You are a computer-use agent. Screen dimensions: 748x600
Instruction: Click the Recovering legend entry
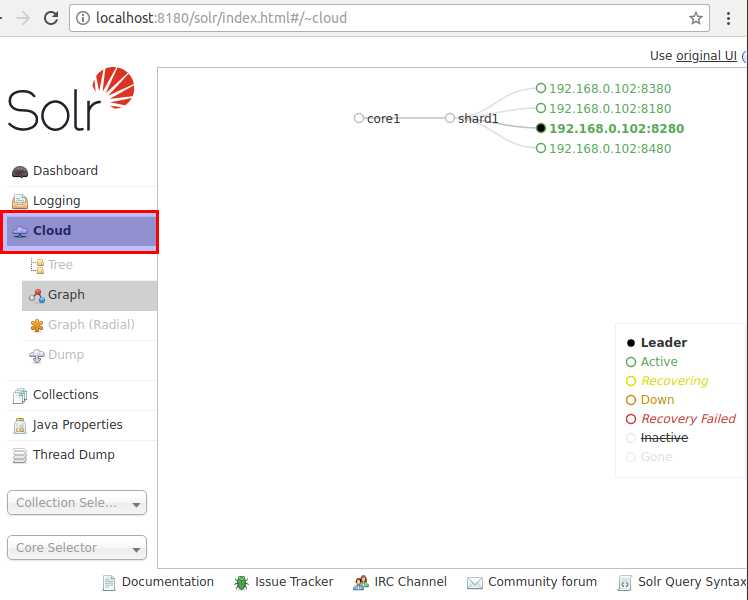pos(667,381)
